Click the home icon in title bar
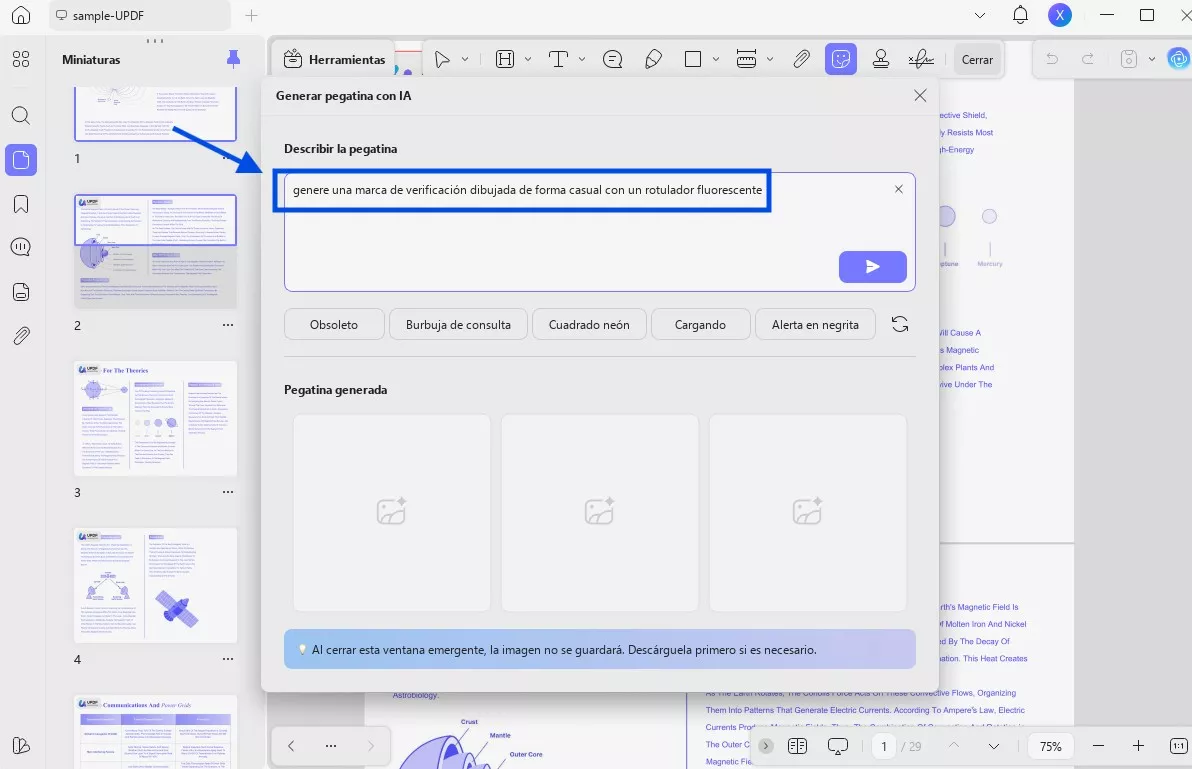1192x769 pixels. 21,15
